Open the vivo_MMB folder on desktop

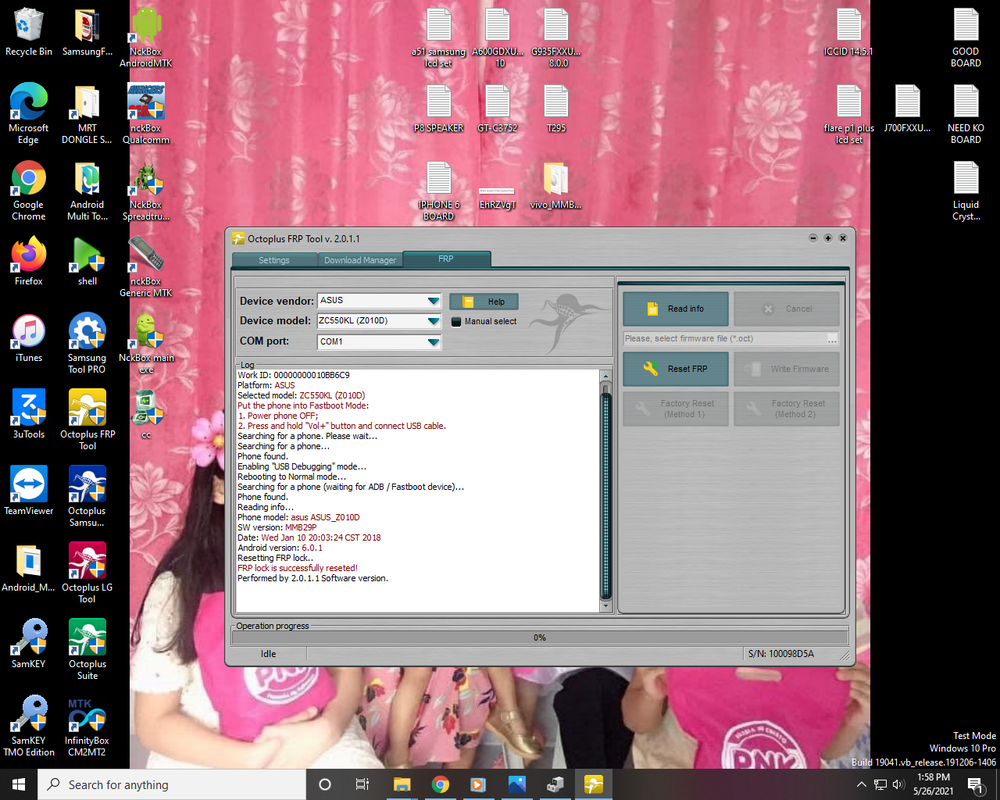pyautogui.click(x=556, y=185)
